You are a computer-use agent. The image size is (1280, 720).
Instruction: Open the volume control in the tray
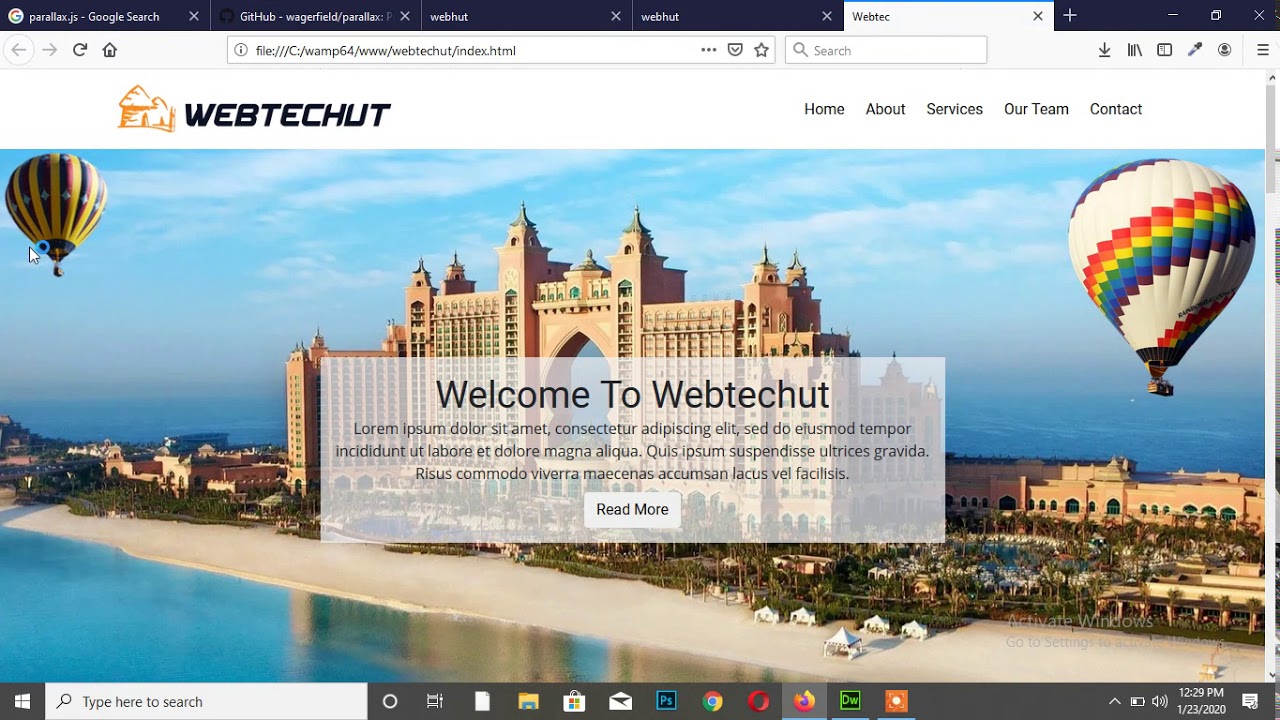coord(1160,701)
